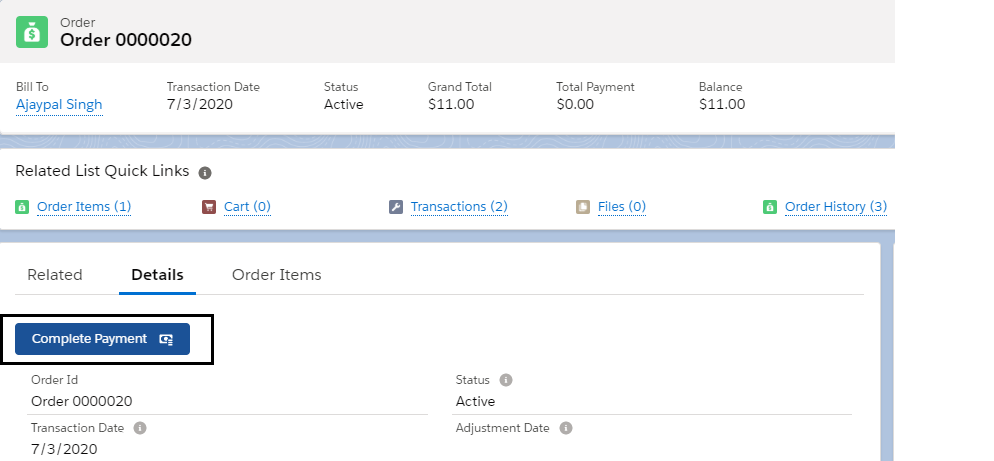Click info icon next to Status field

click(x=506, y=380)
